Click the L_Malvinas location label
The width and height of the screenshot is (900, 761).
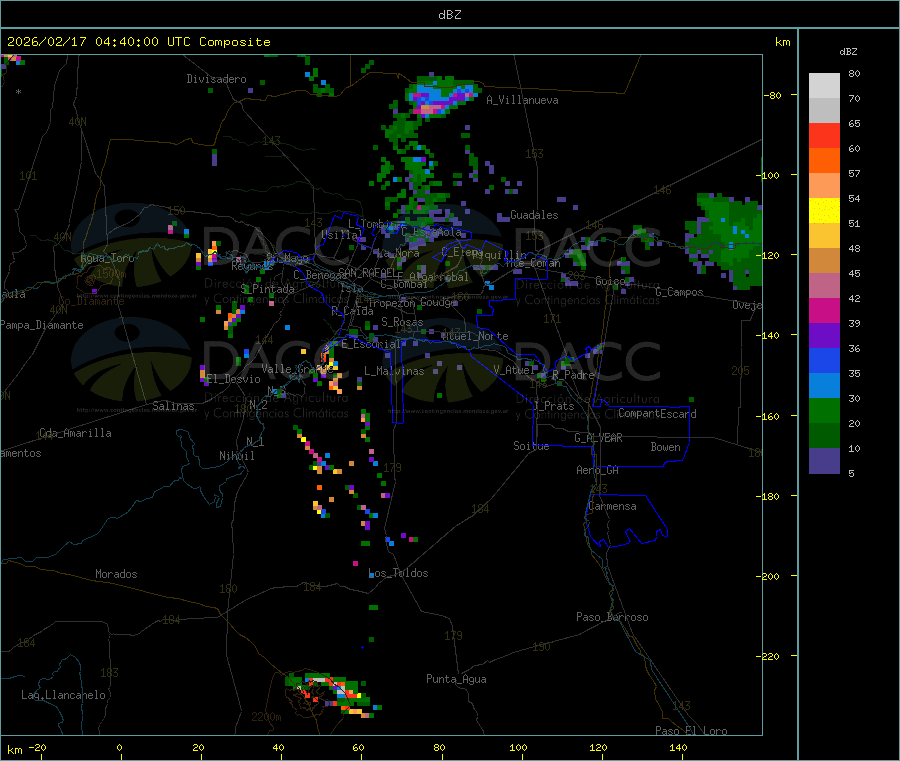[x=394, y=371]
